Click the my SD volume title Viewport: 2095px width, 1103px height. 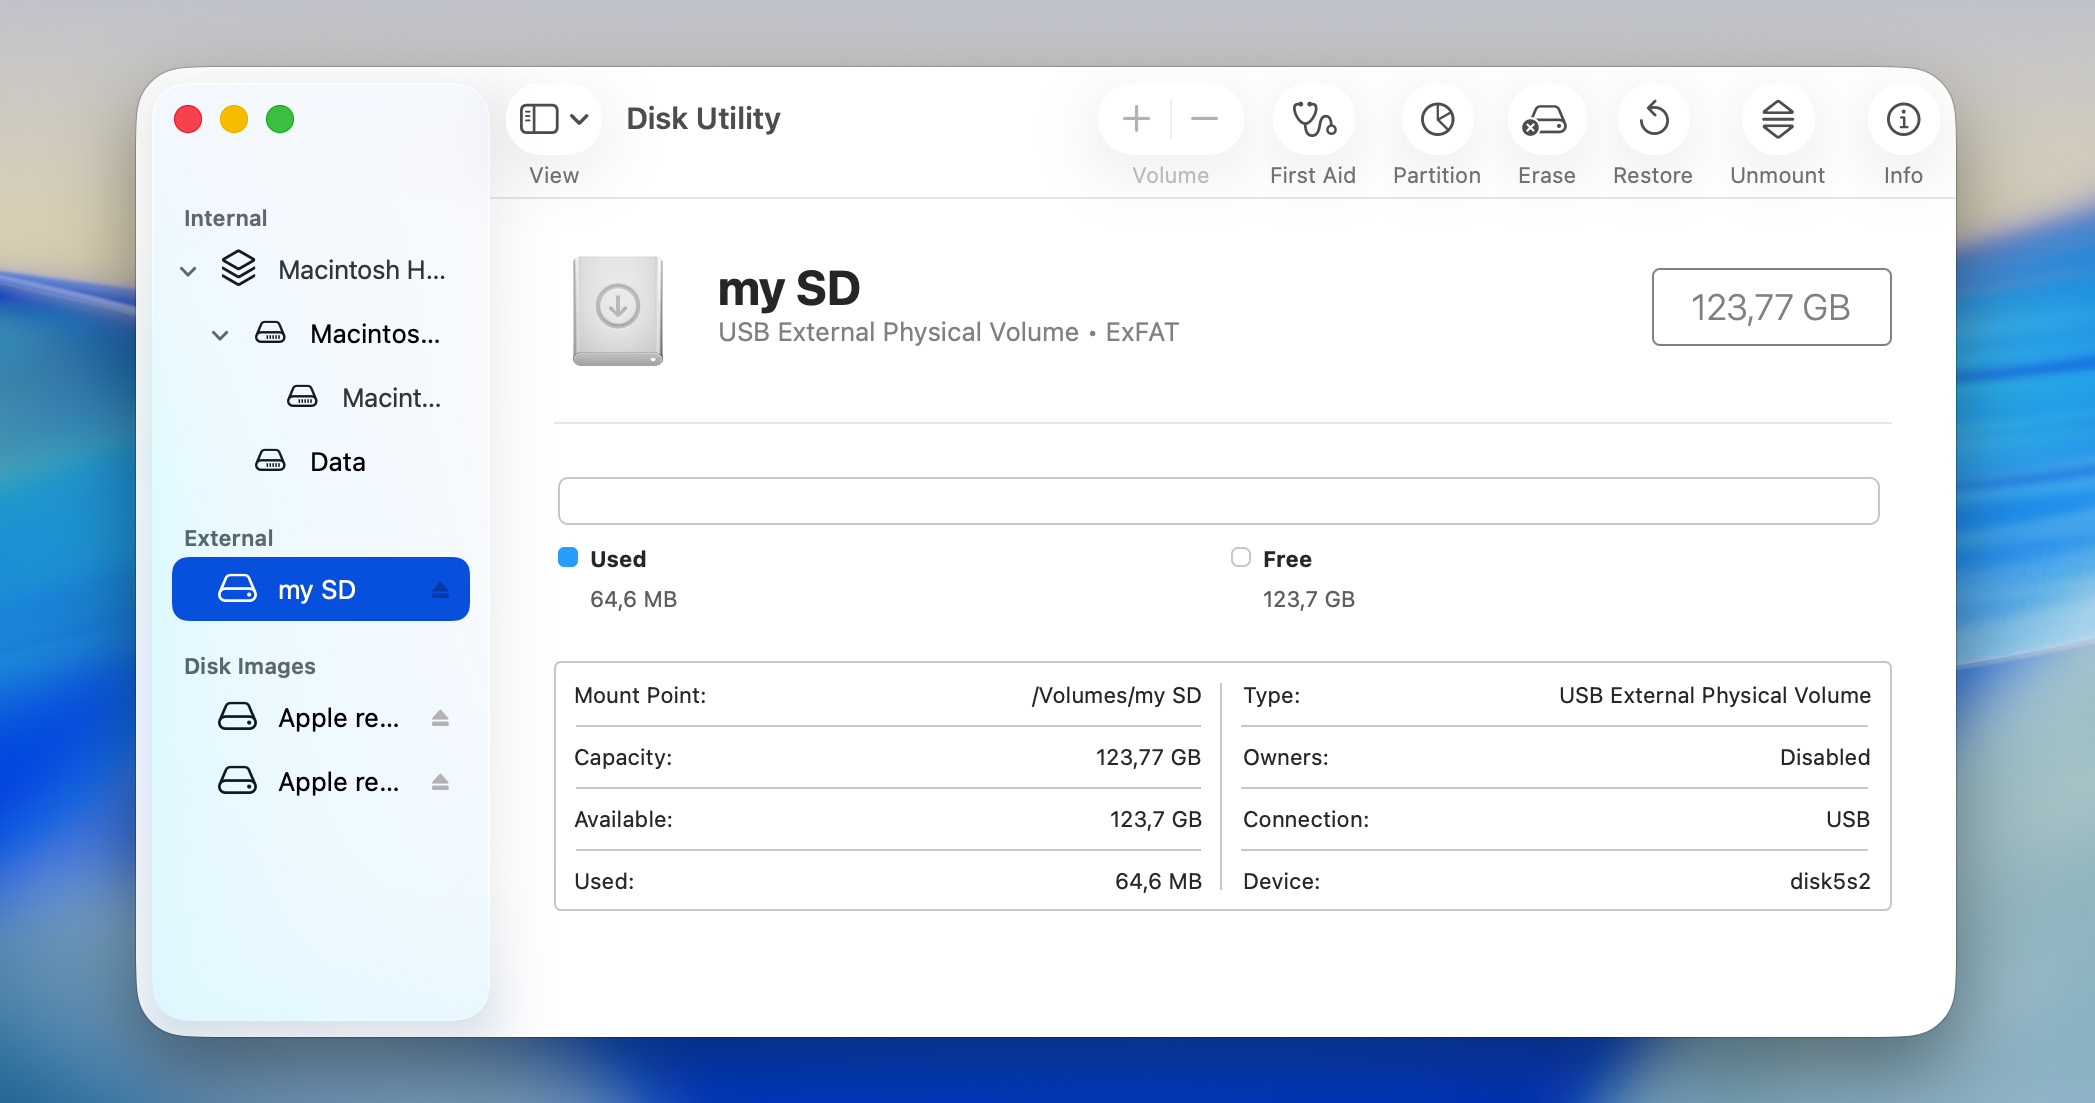click(789, 289)
